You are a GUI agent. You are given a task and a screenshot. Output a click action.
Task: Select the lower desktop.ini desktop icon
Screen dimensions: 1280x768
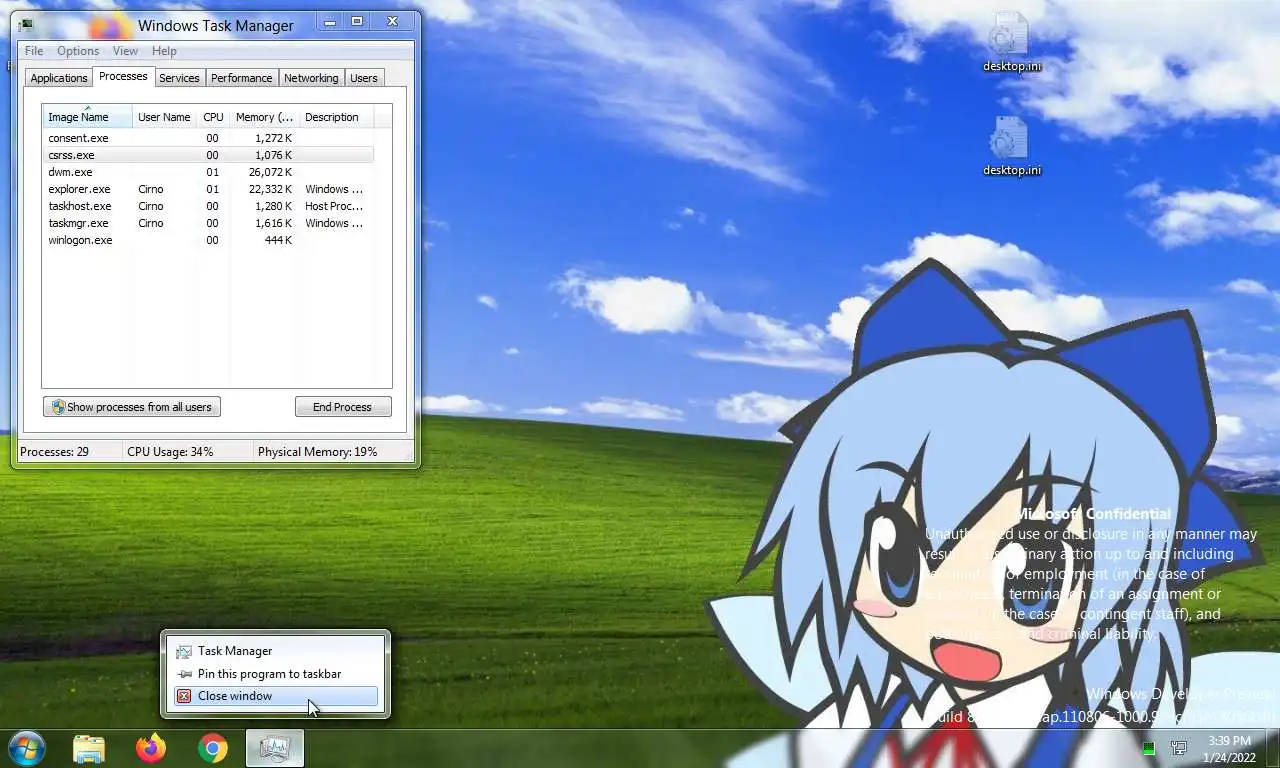(x=1011, y=147)
